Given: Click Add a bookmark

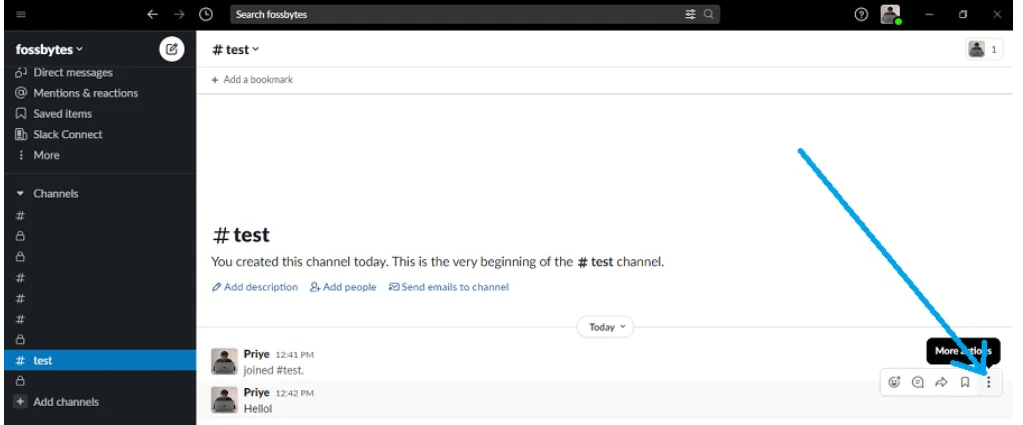Looking at the screenshot, I should (252, 80).
